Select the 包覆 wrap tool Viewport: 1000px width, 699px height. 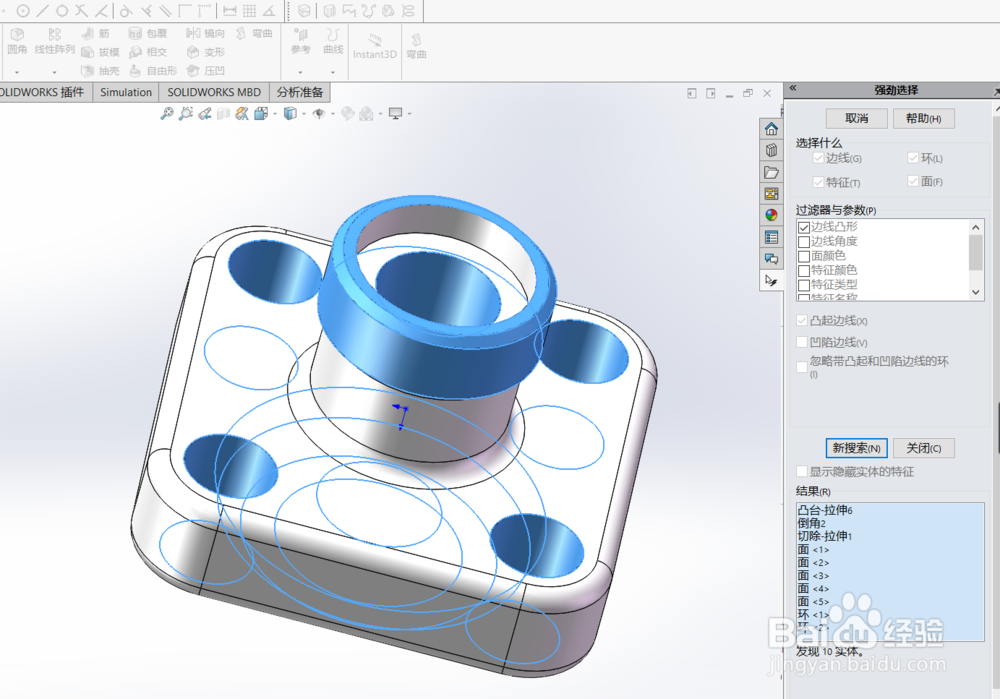(x=148, y=33)
